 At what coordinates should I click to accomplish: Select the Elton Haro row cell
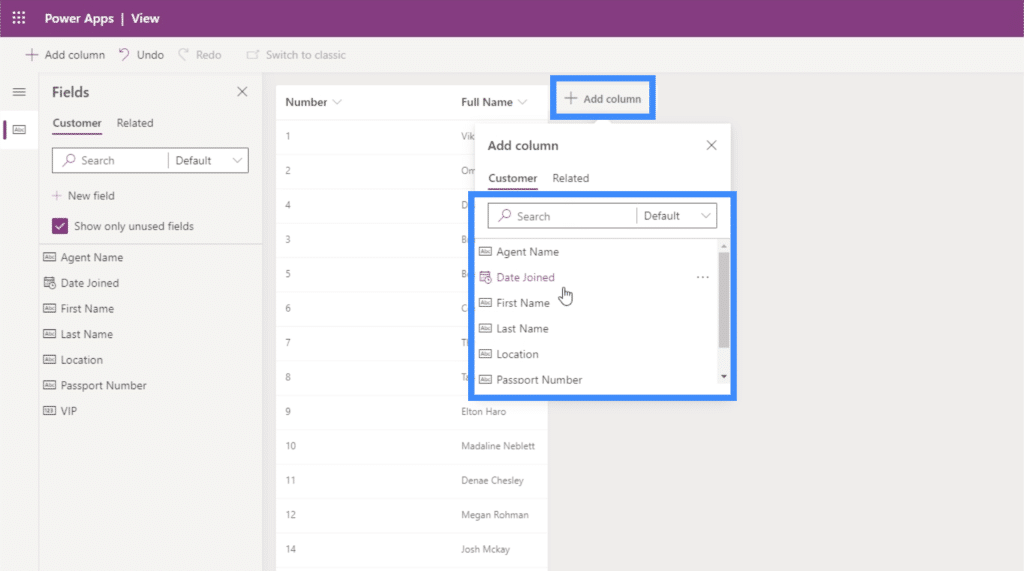click(483, 412)
